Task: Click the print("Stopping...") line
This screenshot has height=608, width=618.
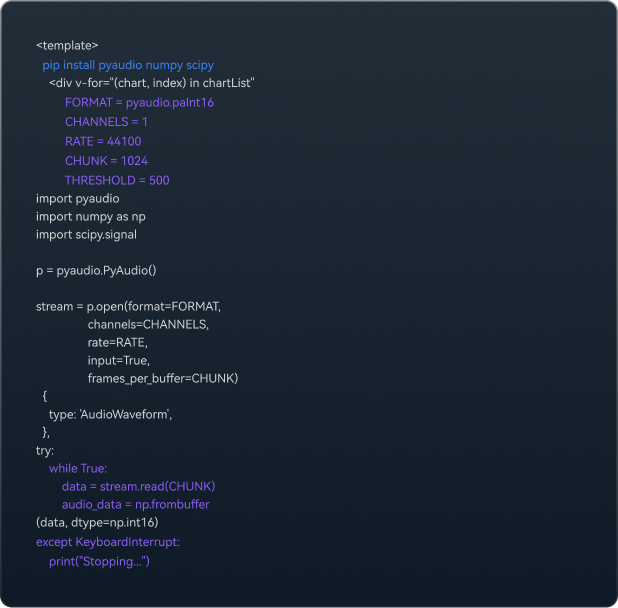Action: pyautogui.click(x=99, y=562)
